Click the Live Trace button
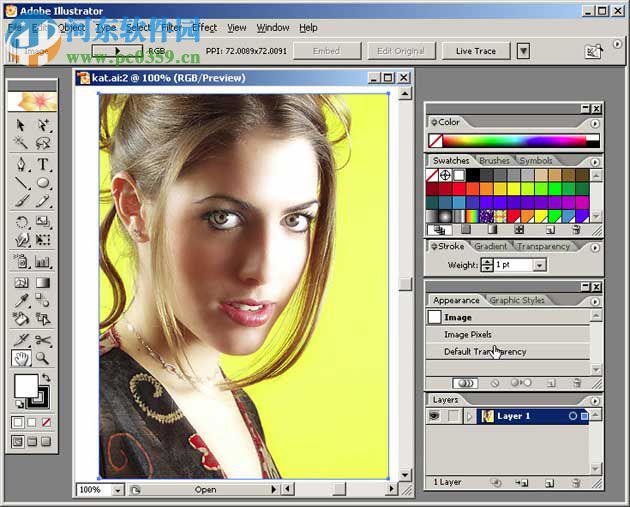 pos(476,51)
